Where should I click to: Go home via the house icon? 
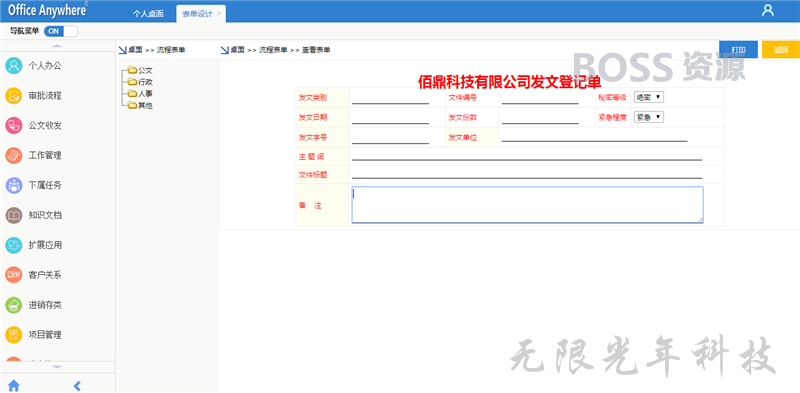click(x=14, y=385)
